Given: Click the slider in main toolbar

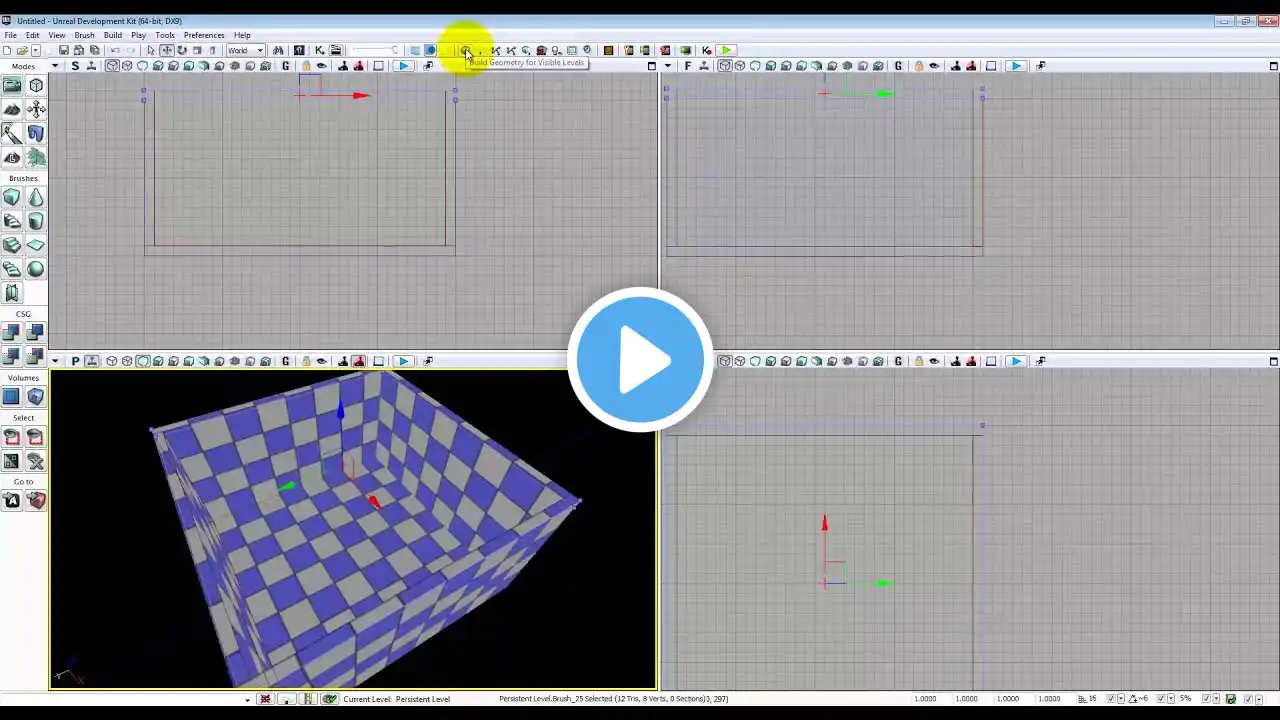Looking at the screenshot, I should click(375, 51).
